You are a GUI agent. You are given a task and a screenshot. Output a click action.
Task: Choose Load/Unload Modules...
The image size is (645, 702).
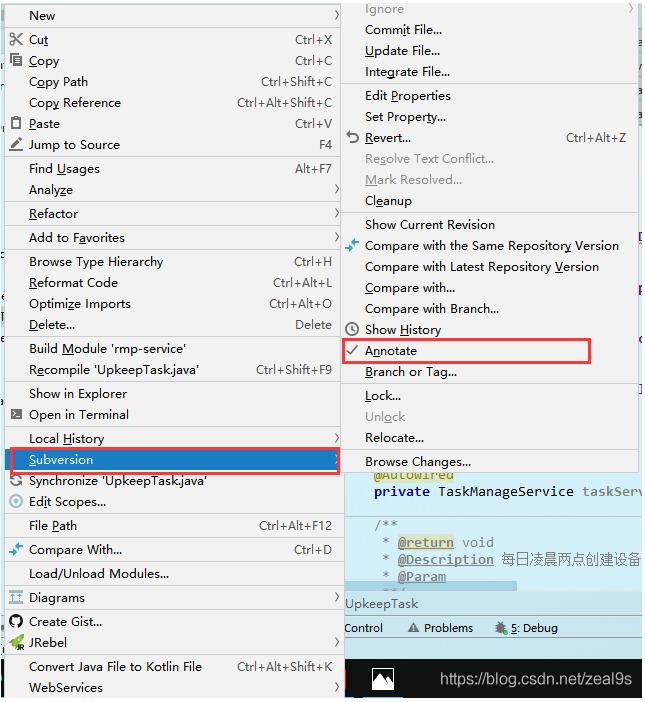click(x=174, y=574)
